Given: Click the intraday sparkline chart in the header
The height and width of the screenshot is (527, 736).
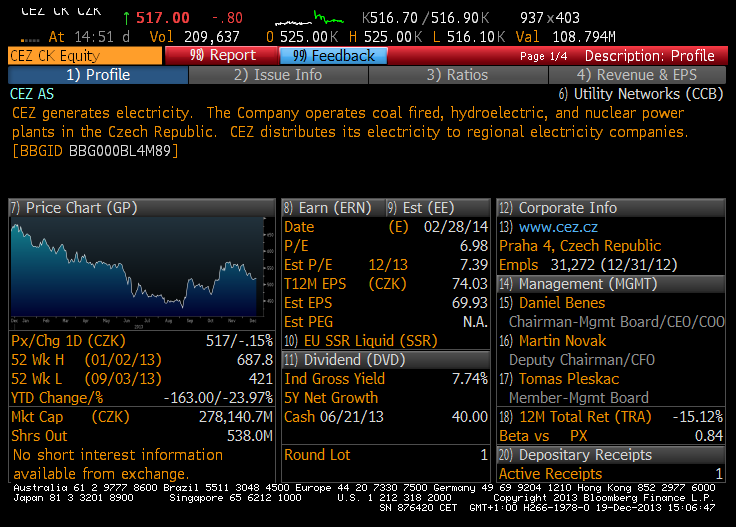Looking at the screenshot, I should tap(310, 19).
